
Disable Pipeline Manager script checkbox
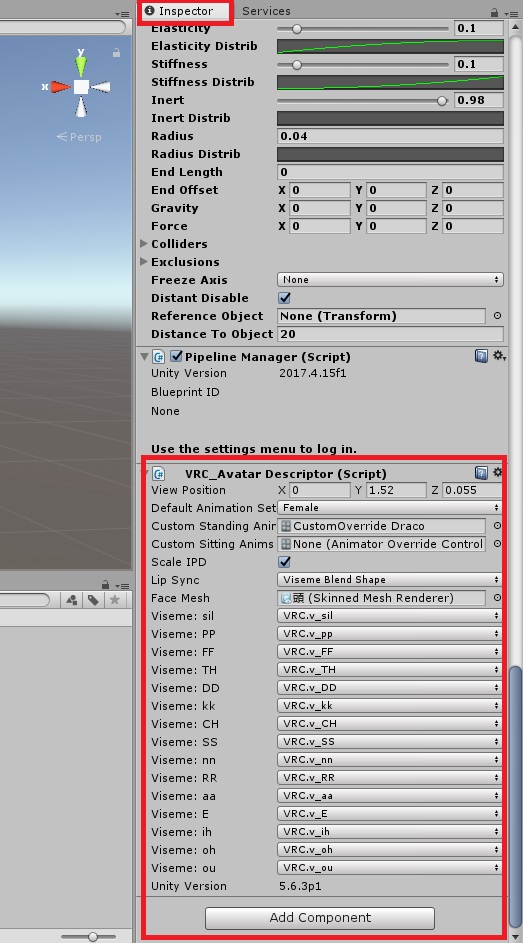[176, 356]
